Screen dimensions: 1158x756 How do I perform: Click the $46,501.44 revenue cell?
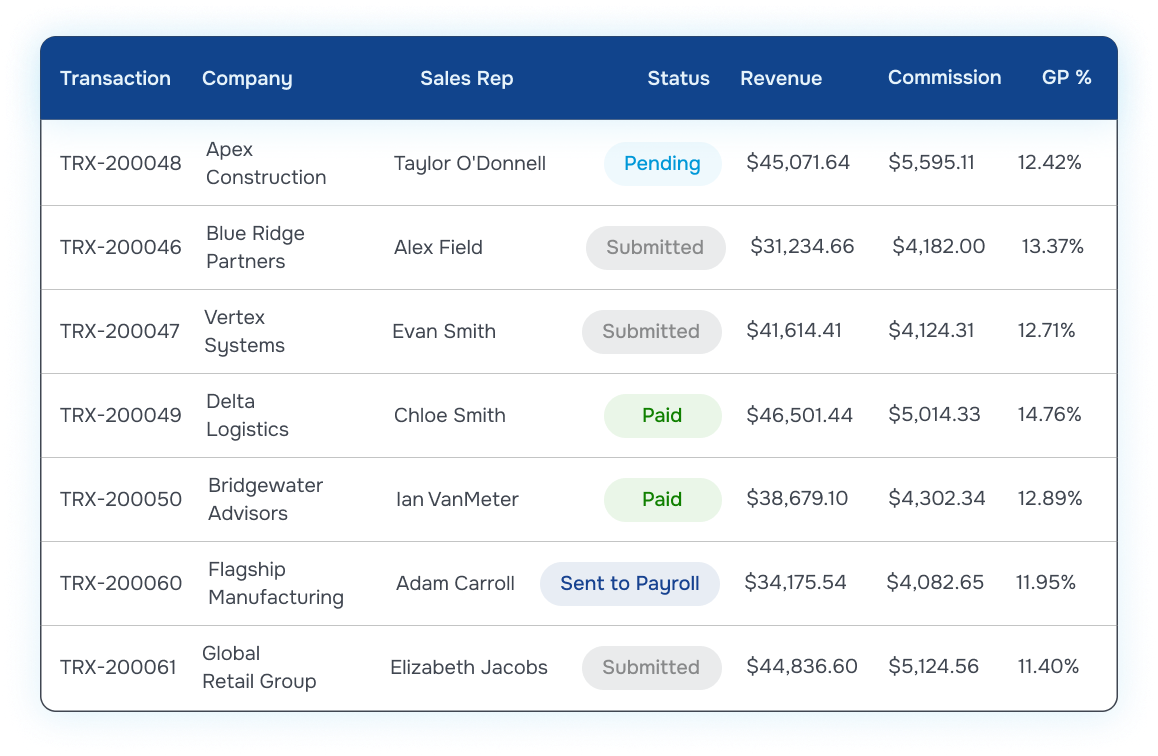[x=799, y=415]
